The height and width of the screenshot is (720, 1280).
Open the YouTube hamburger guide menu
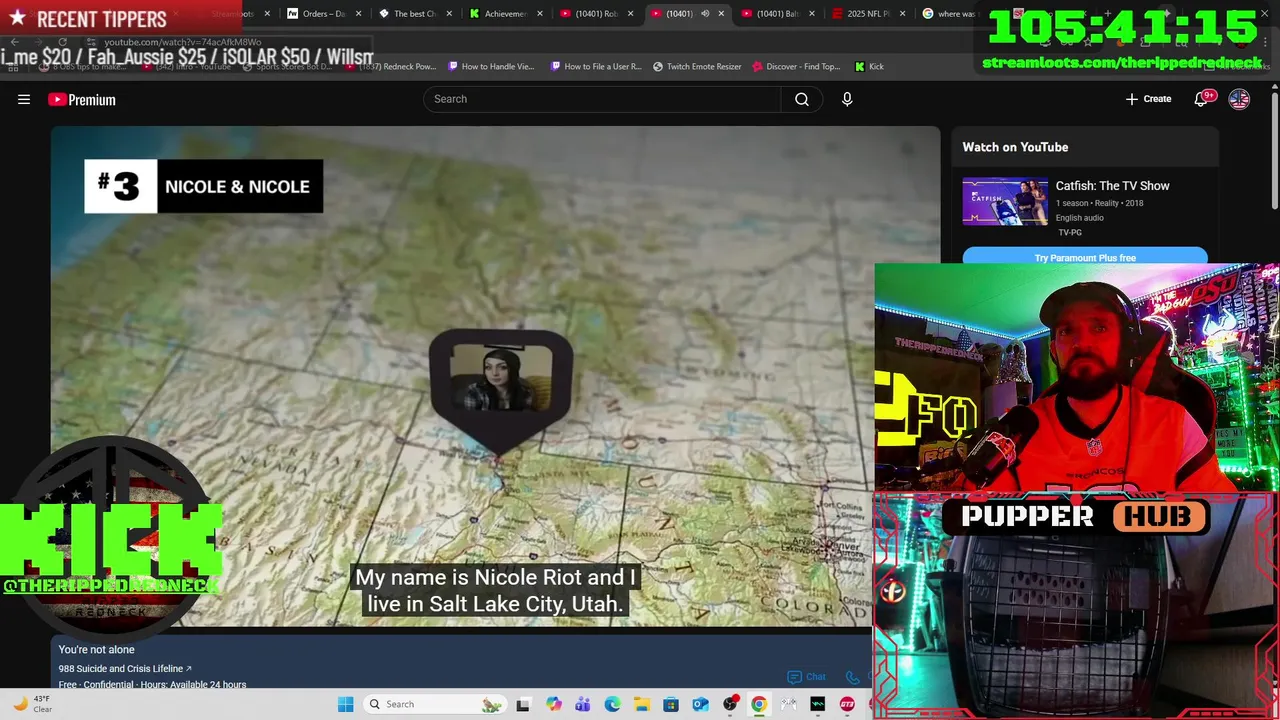tap(24, 99)
